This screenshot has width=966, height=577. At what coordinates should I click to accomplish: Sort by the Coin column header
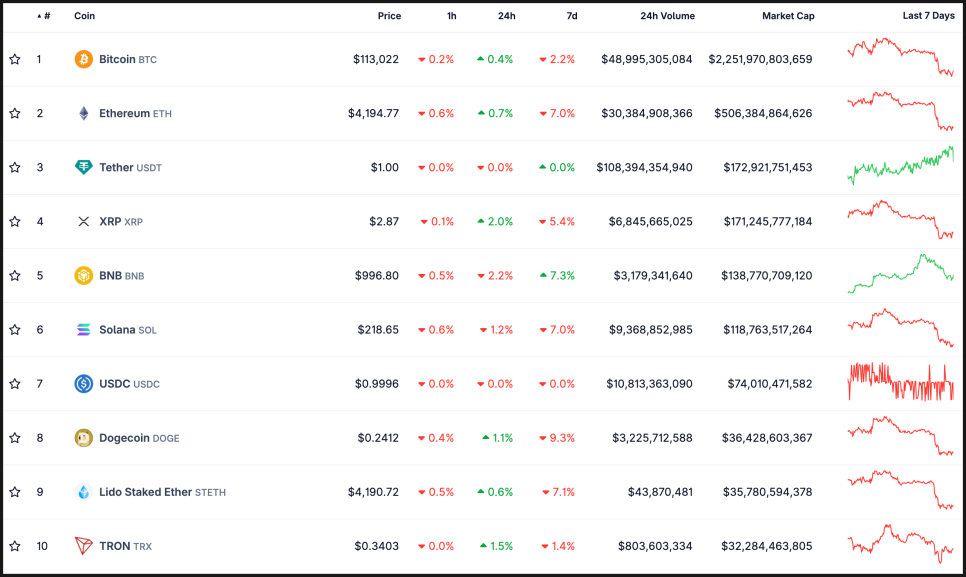pos(84,16)
